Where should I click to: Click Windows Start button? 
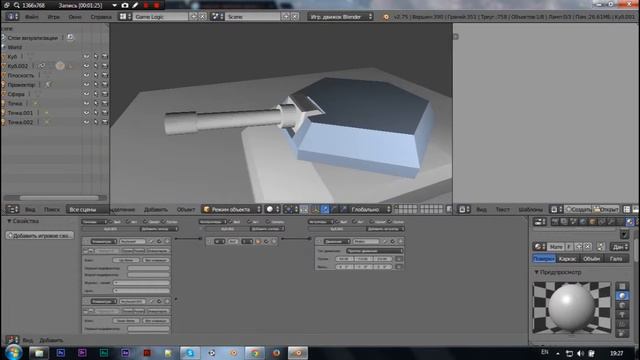[13, 353]
